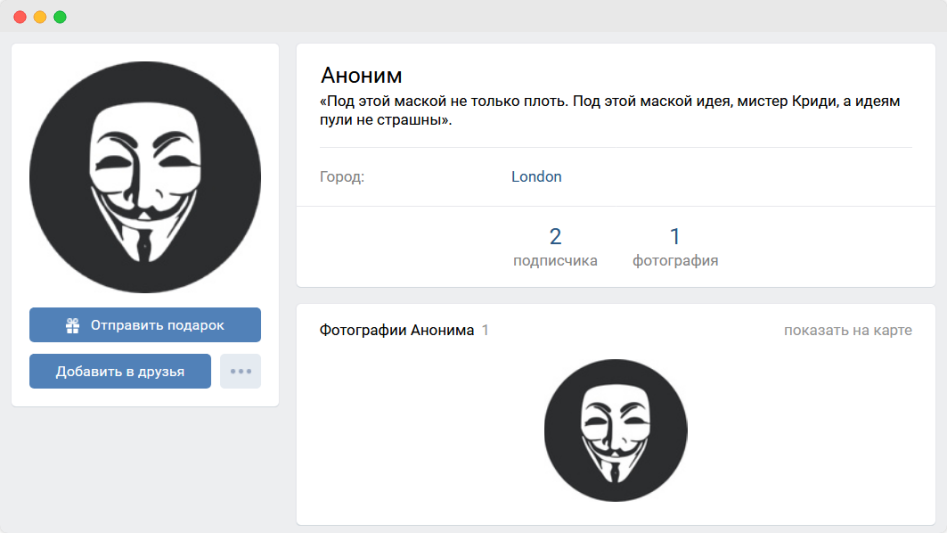This screenshot has width=947, height=533.
Task: Click the показать на карте link
Action: (x=847, y=330)
